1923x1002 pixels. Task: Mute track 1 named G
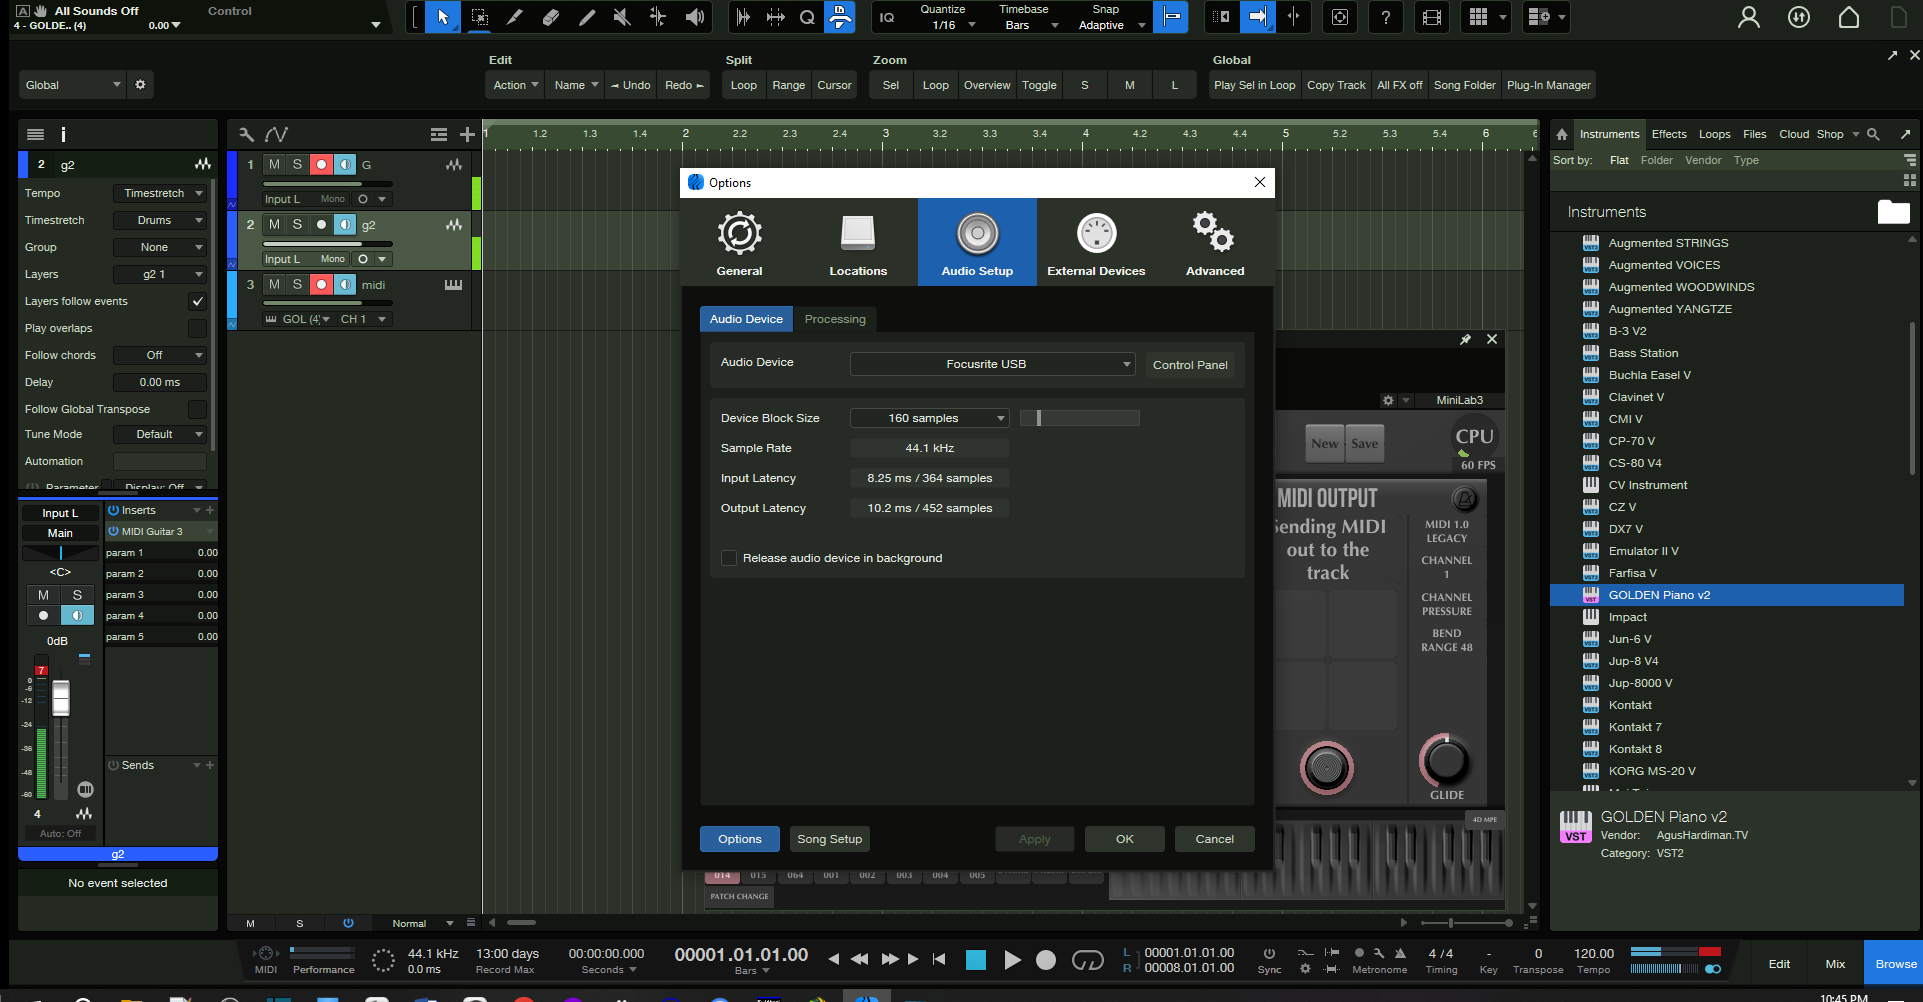(274, 165)
